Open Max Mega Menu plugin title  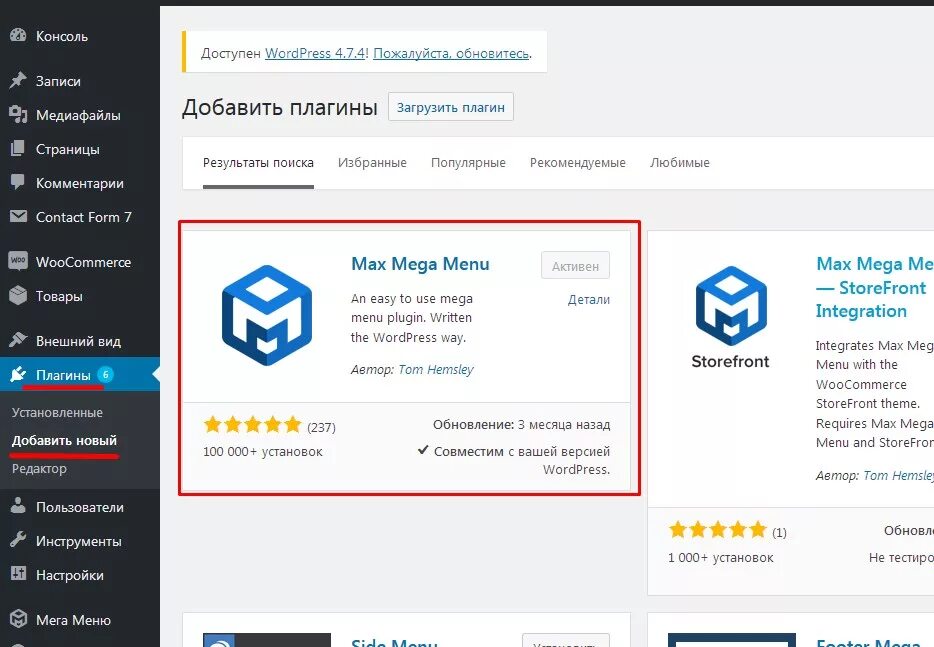click(420, 264)
